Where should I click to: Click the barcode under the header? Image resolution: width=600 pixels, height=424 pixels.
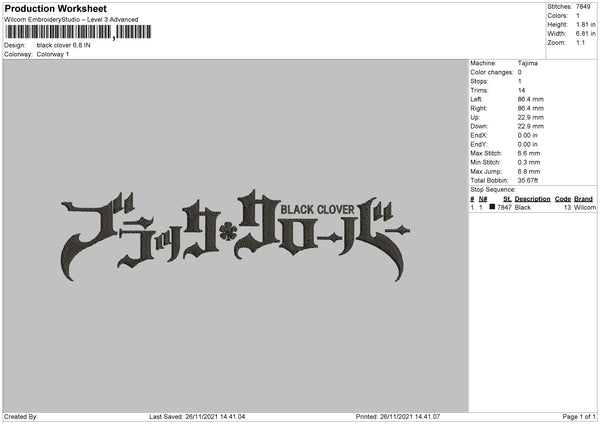coord(78,32)
